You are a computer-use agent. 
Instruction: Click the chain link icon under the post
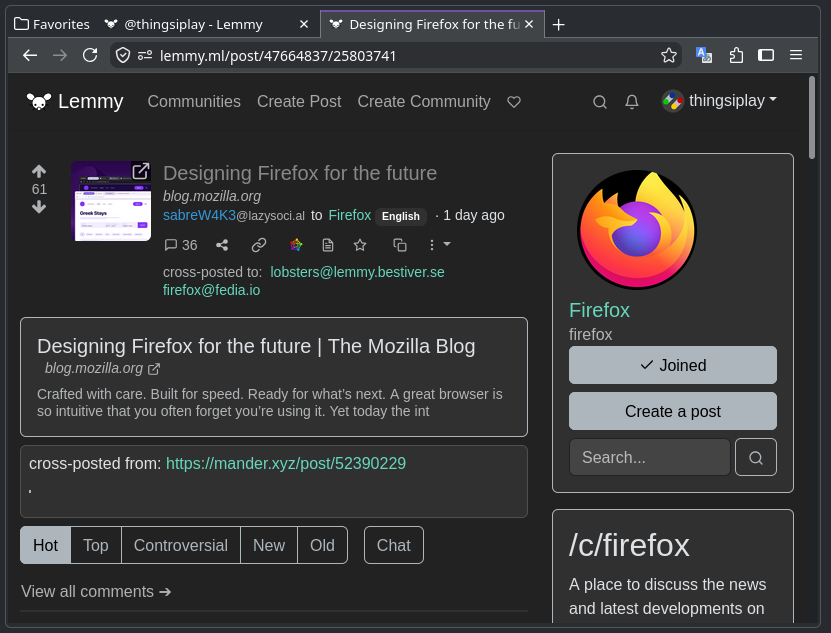coord(259,245)
